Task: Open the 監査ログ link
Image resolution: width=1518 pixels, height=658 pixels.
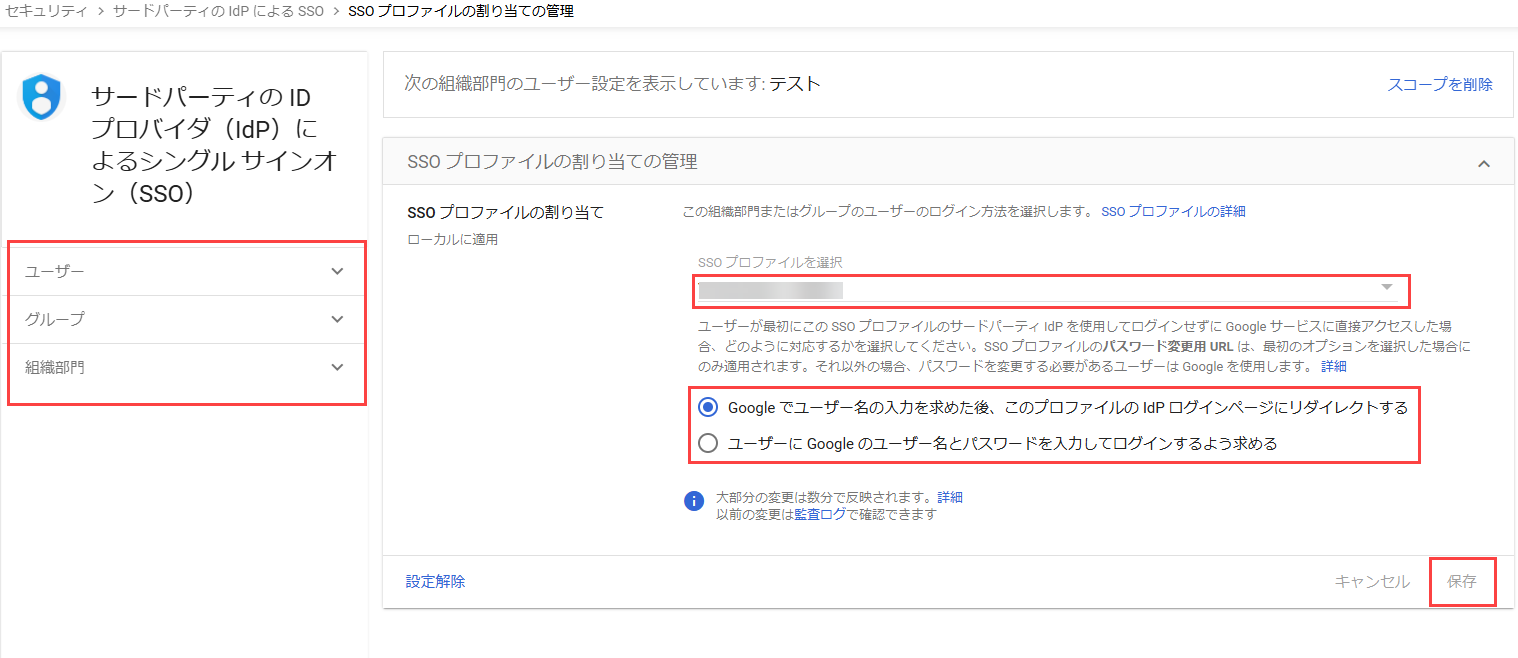Action: 820,514
